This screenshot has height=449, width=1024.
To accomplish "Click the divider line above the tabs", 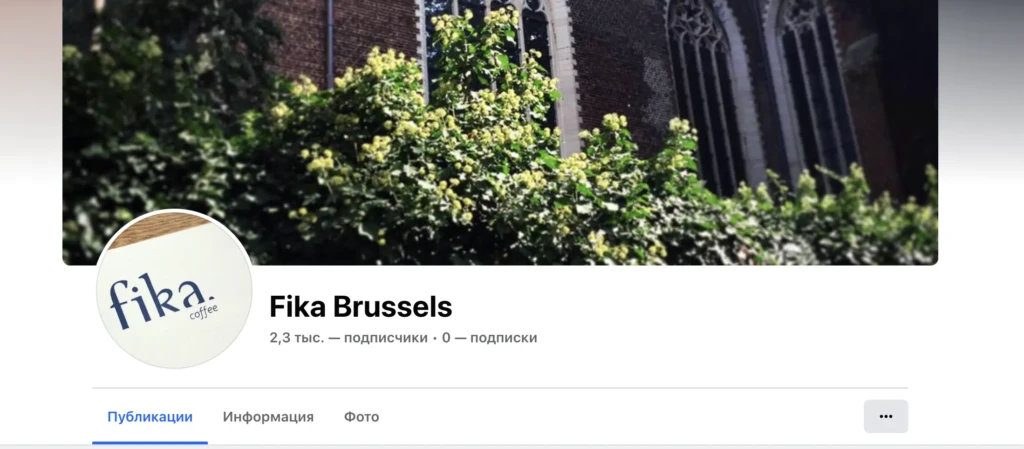I will 500,388.
